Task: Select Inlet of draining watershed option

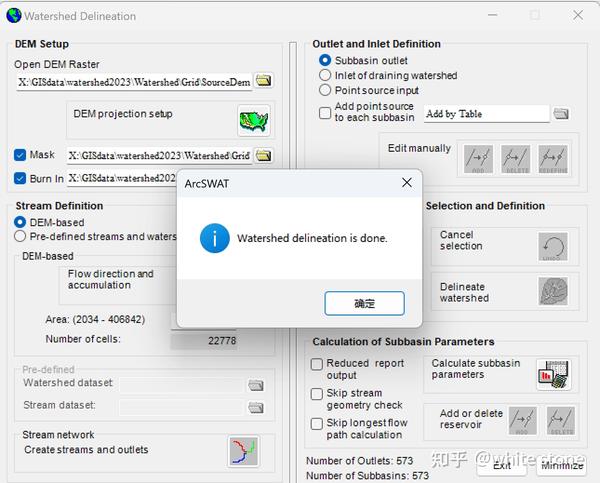Action: pyautogui.click(x=325, y=75)
